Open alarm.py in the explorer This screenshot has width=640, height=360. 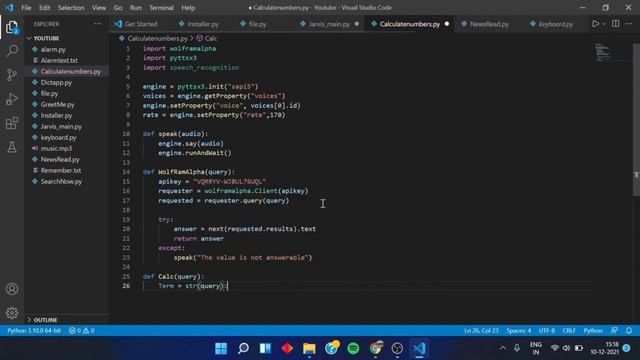(53, 49)
